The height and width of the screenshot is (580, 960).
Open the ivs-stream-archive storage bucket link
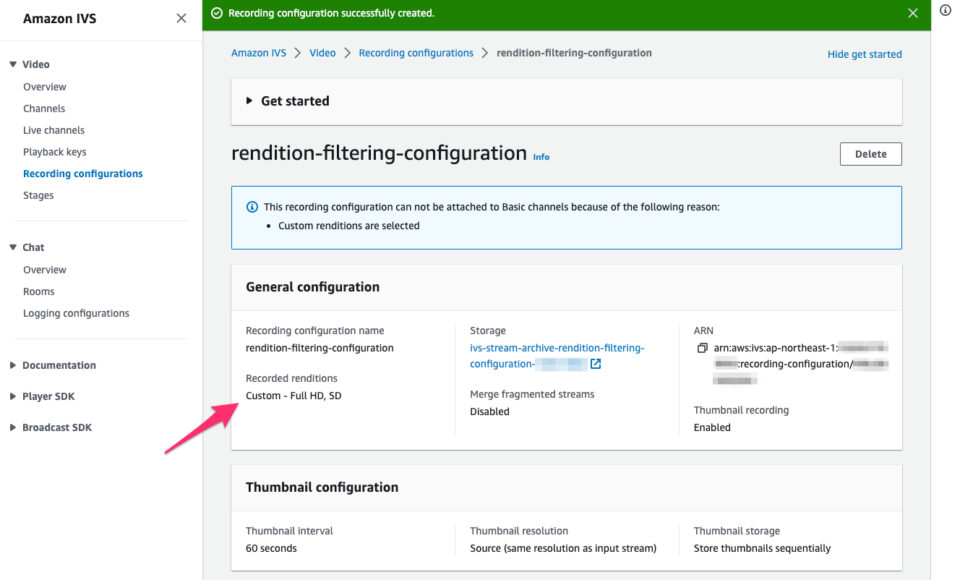pos(557,356)
